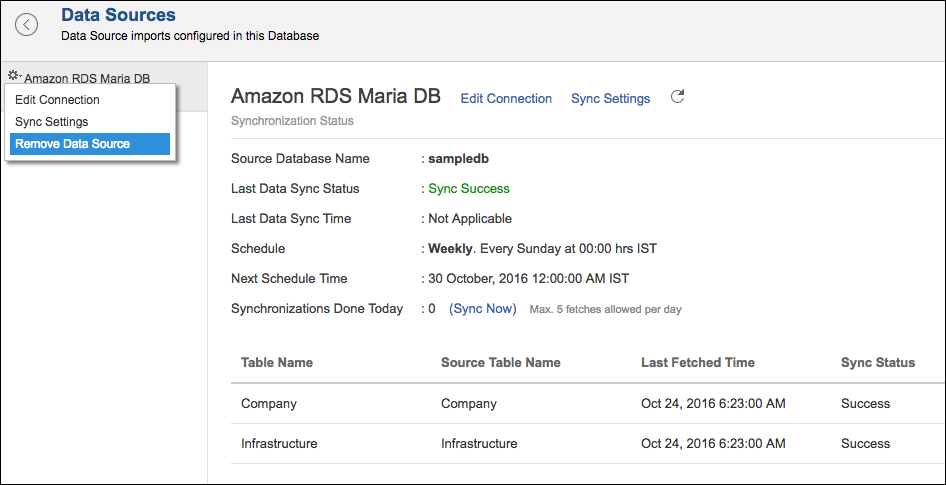Click the Table Name column header
946x485 pixels.
[x=277, y=363]
